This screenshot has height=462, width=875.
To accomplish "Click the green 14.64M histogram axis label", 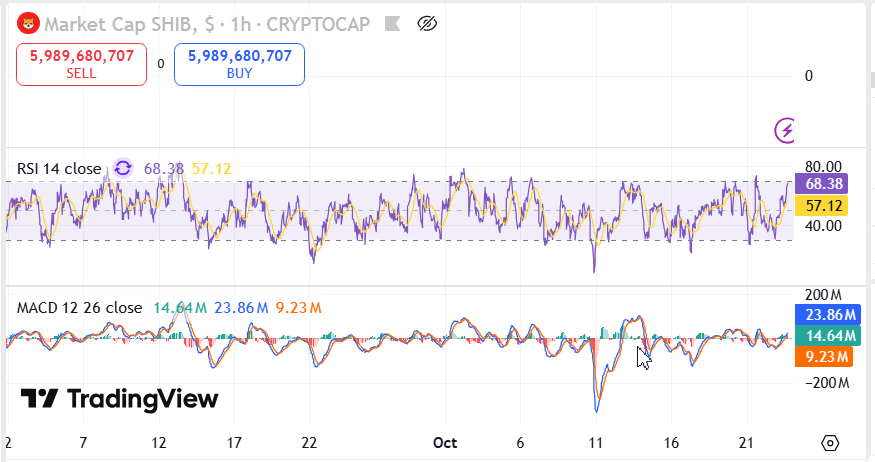I will pyautogui.click(x=821, y=335).
